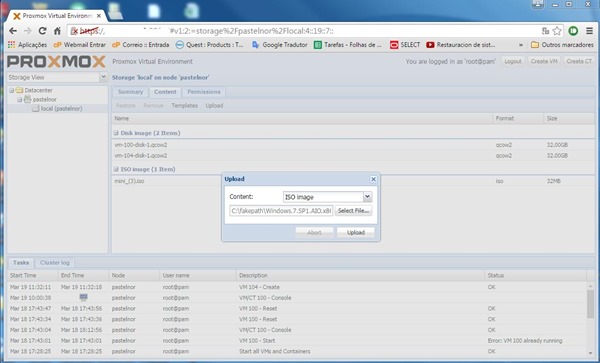Open the Content ISO image dropdown

[x=367, y=197]
